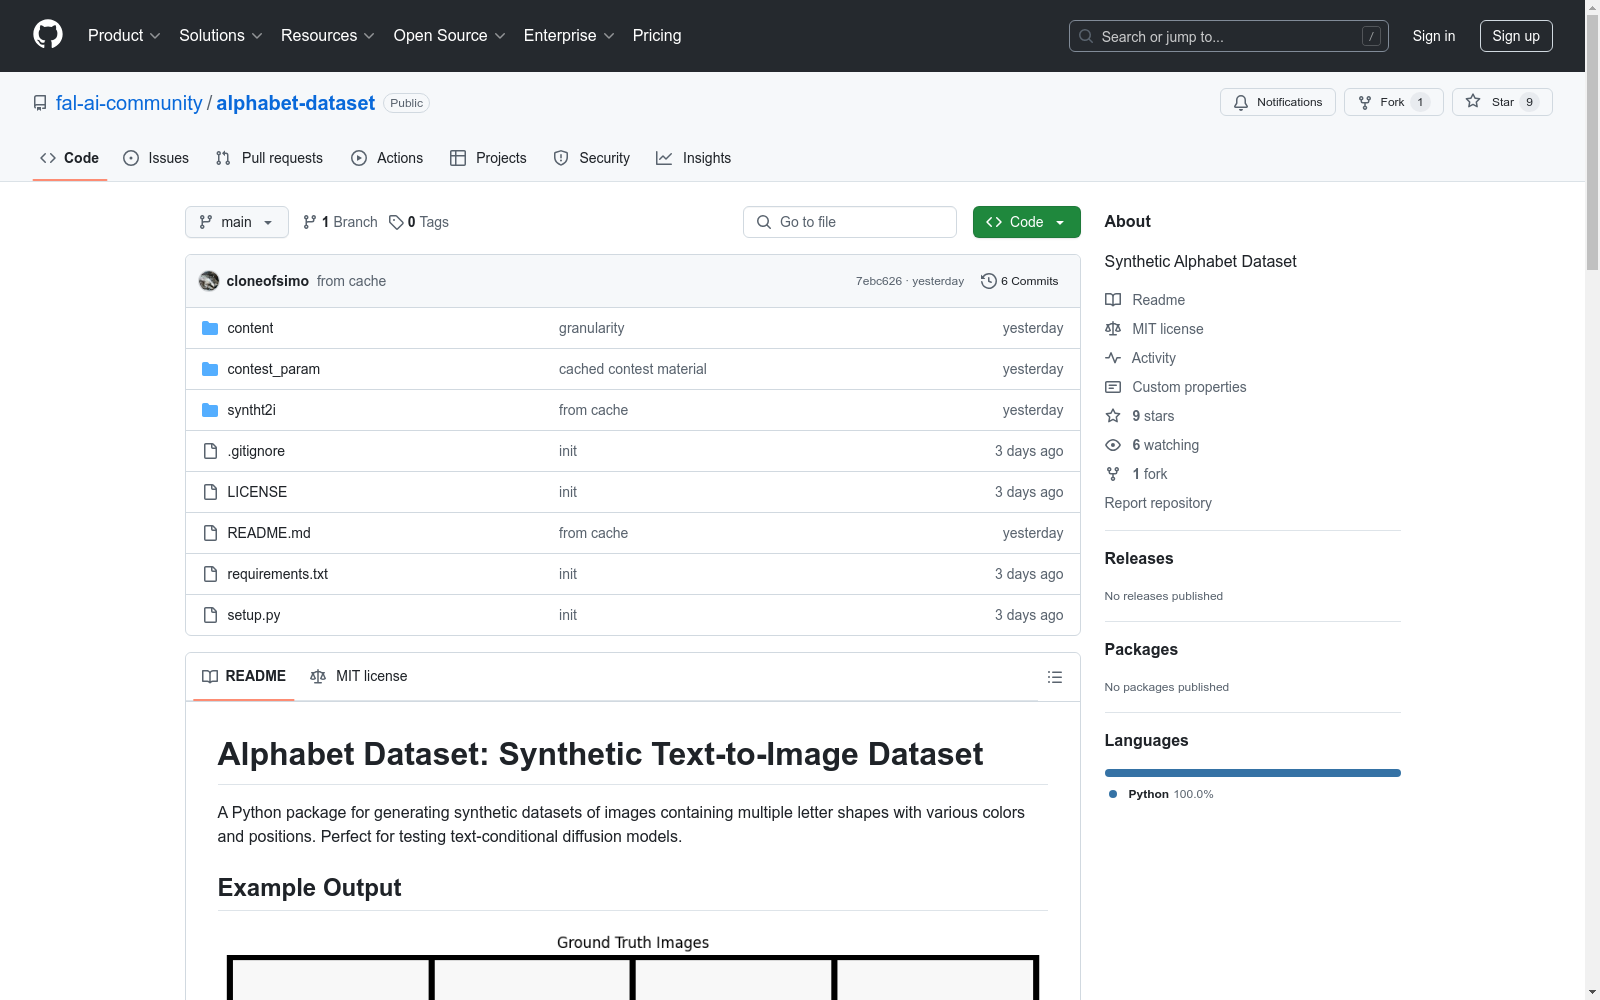
Task: Click the Sign in link
Action: 1434,36
